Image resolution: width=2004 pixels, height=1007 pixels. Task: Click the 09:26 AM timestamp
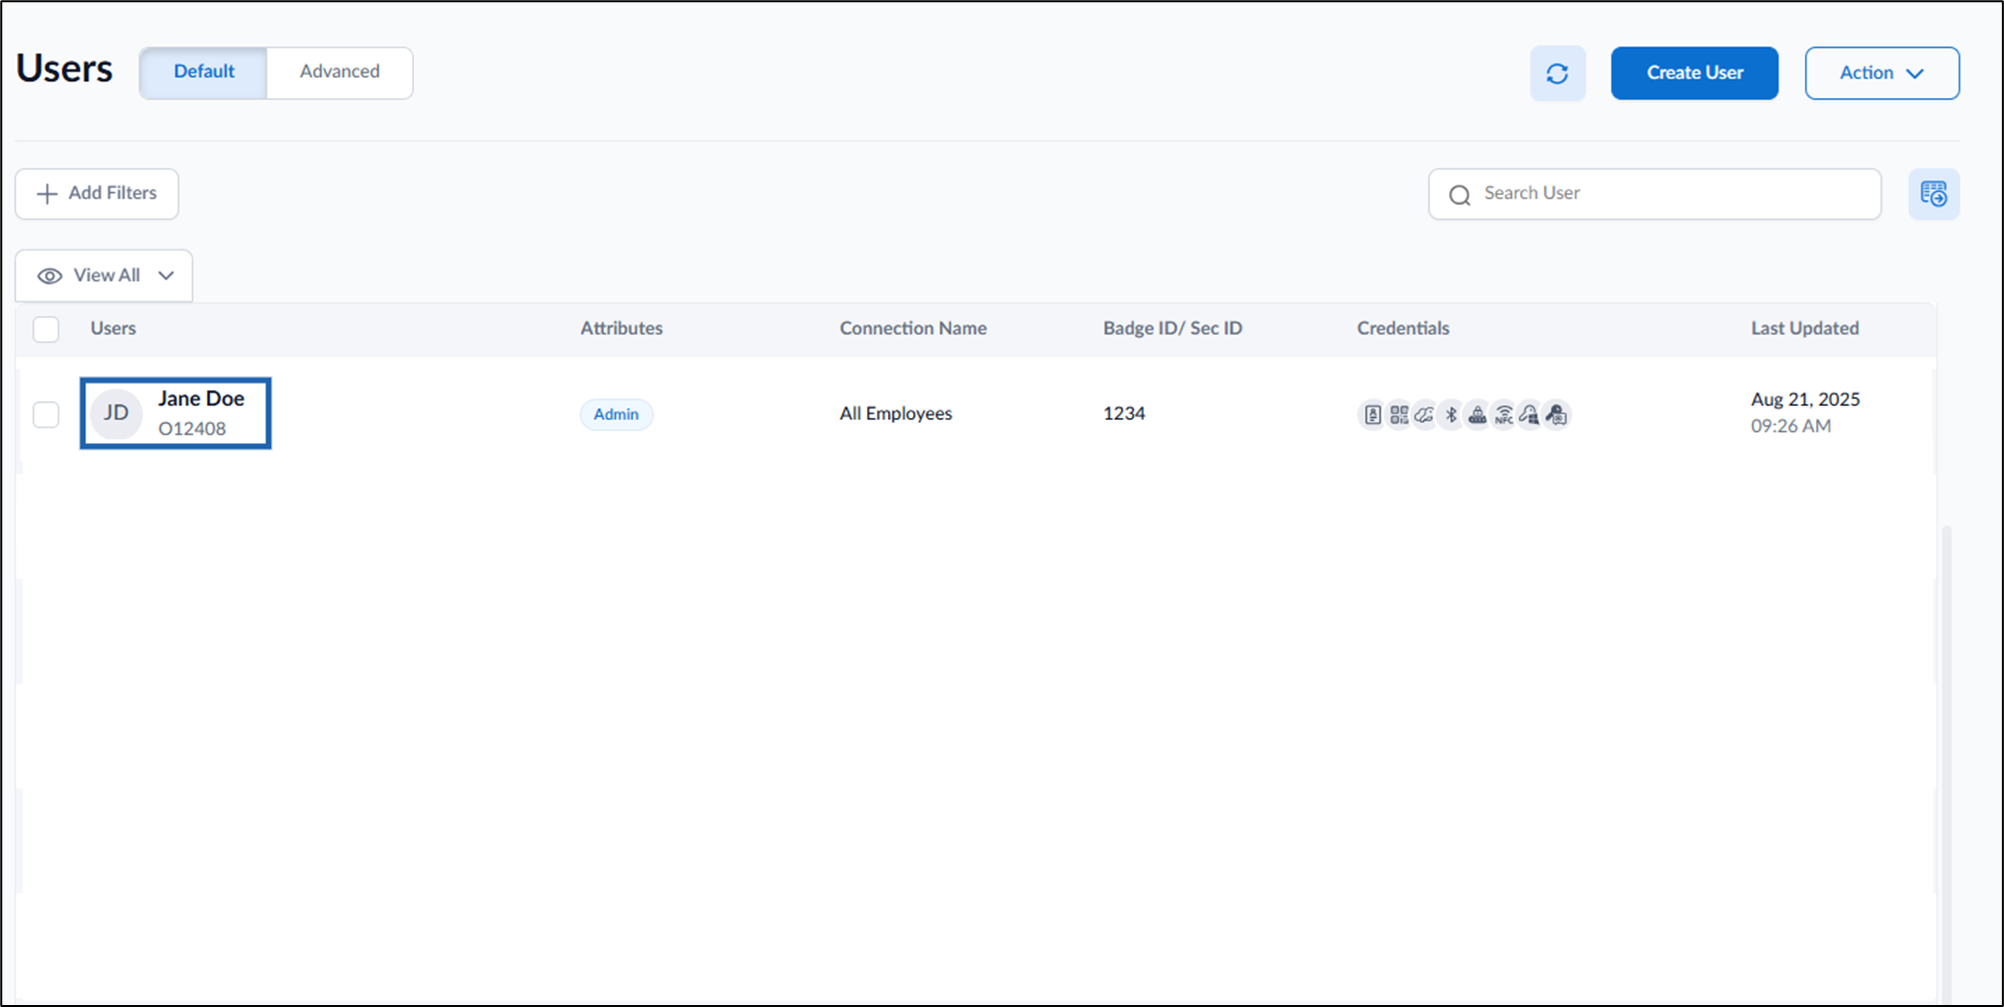click(x=1791, y=426)
